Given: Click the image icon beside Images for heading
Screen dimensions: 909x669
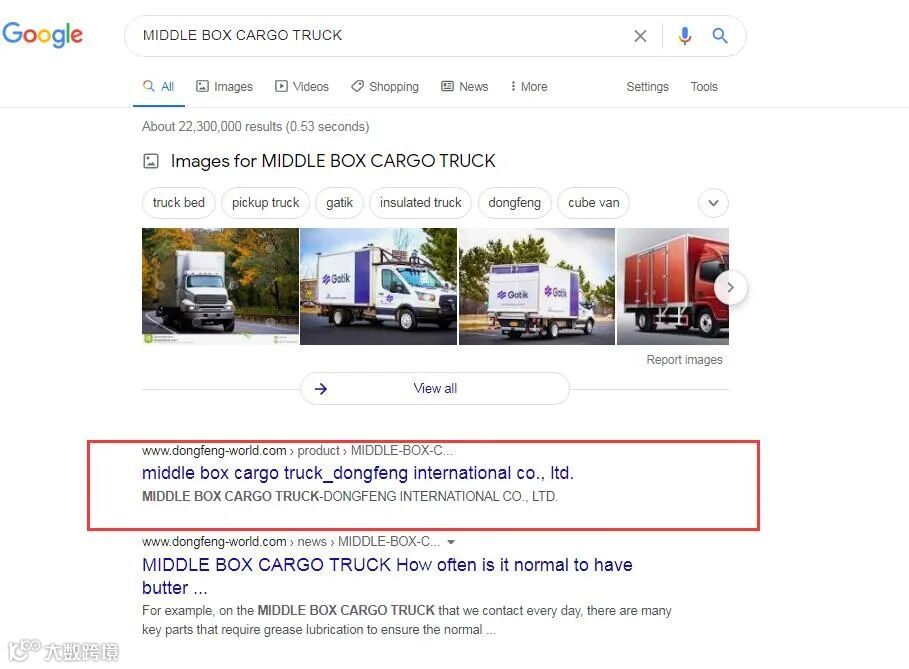Looking at the screenshot, I should coord(151,161).
